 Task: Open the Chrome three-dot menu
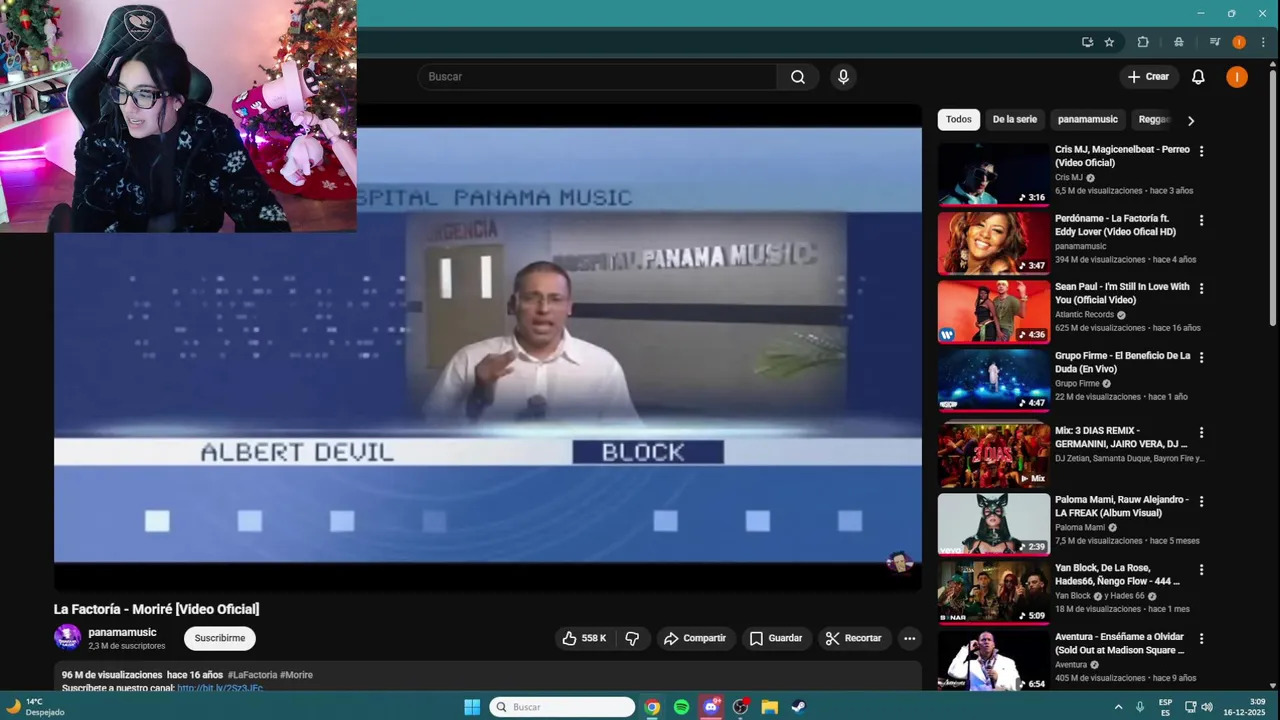1263,42
